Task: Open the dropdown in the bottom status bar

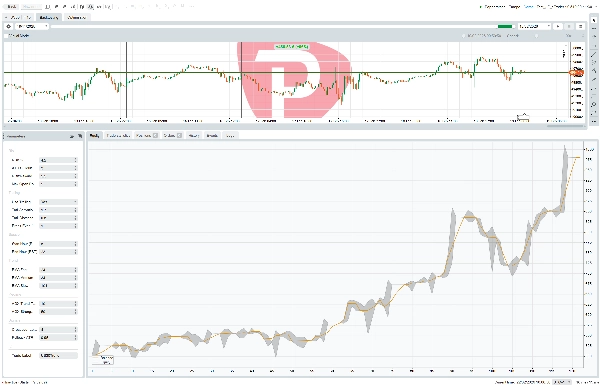Action: coord(562,382)
